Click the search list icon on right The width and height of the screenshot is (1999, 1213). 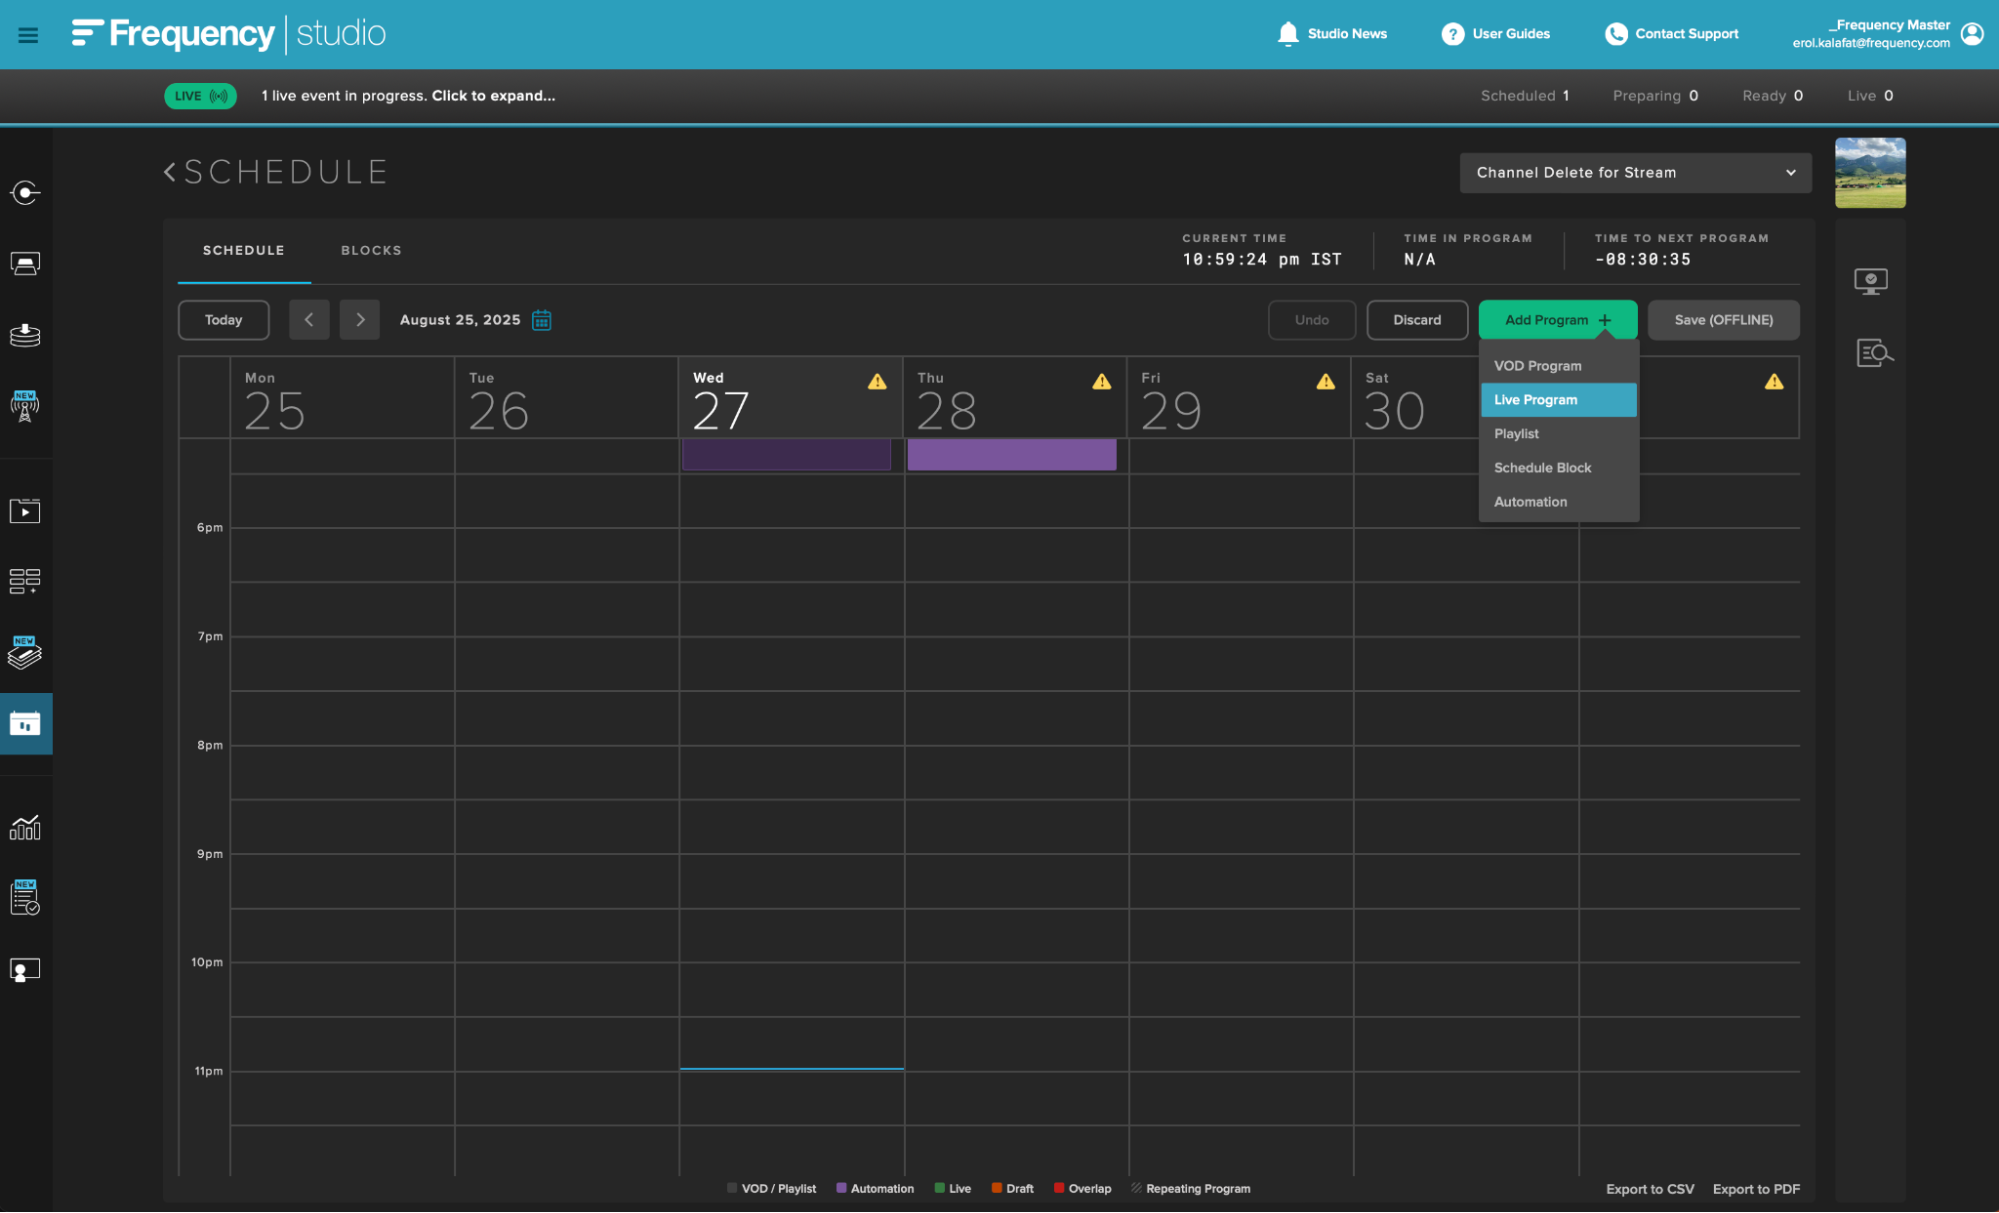click(1873, 353)
